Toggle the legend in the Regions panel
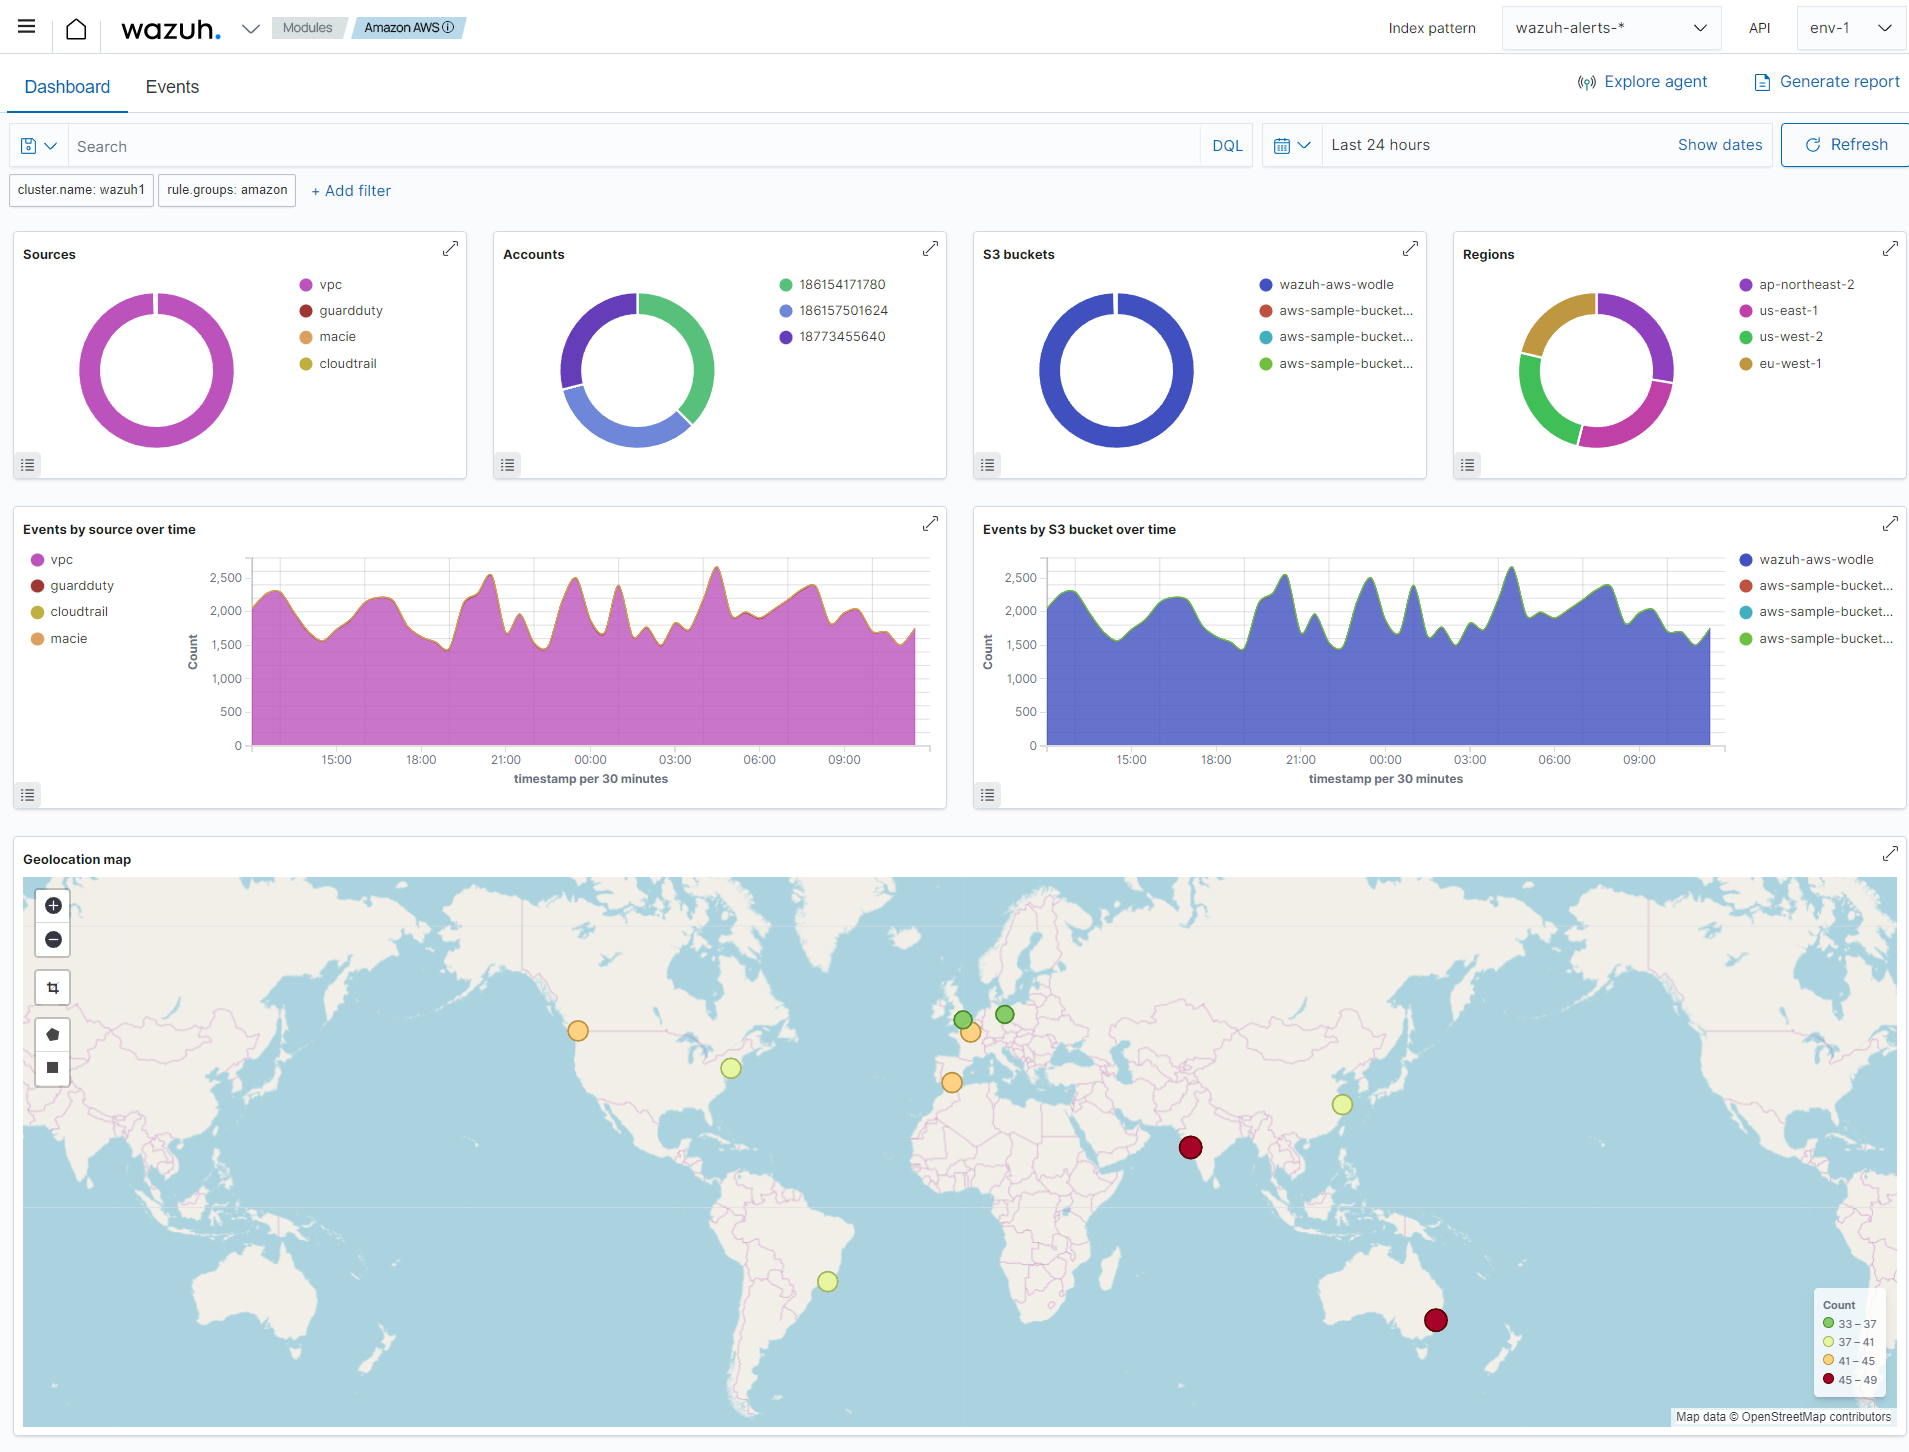 [1467, 465]
